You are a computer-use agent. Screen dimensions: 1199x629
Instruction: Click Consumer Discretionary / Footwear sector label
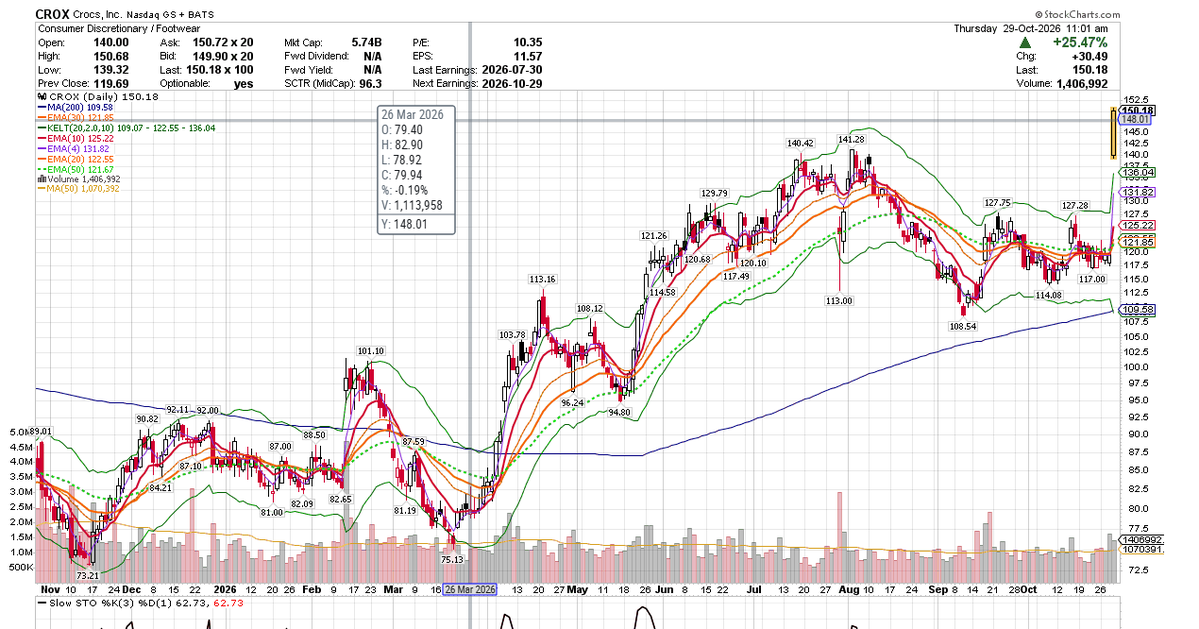point(119,29)
